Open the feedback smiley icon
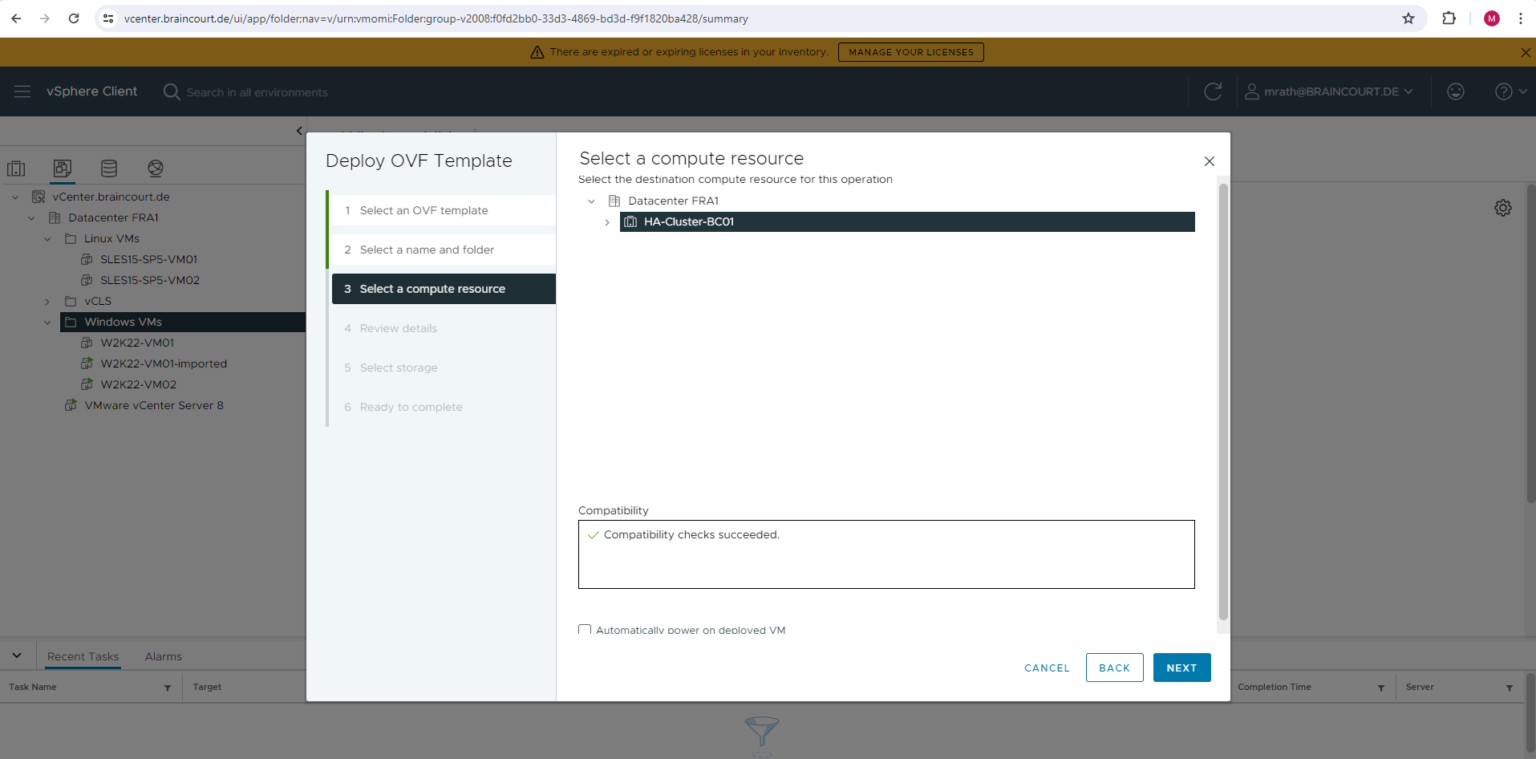Image resolution: width=1536 pixels, height=759 pixels. click(1455, 91)
